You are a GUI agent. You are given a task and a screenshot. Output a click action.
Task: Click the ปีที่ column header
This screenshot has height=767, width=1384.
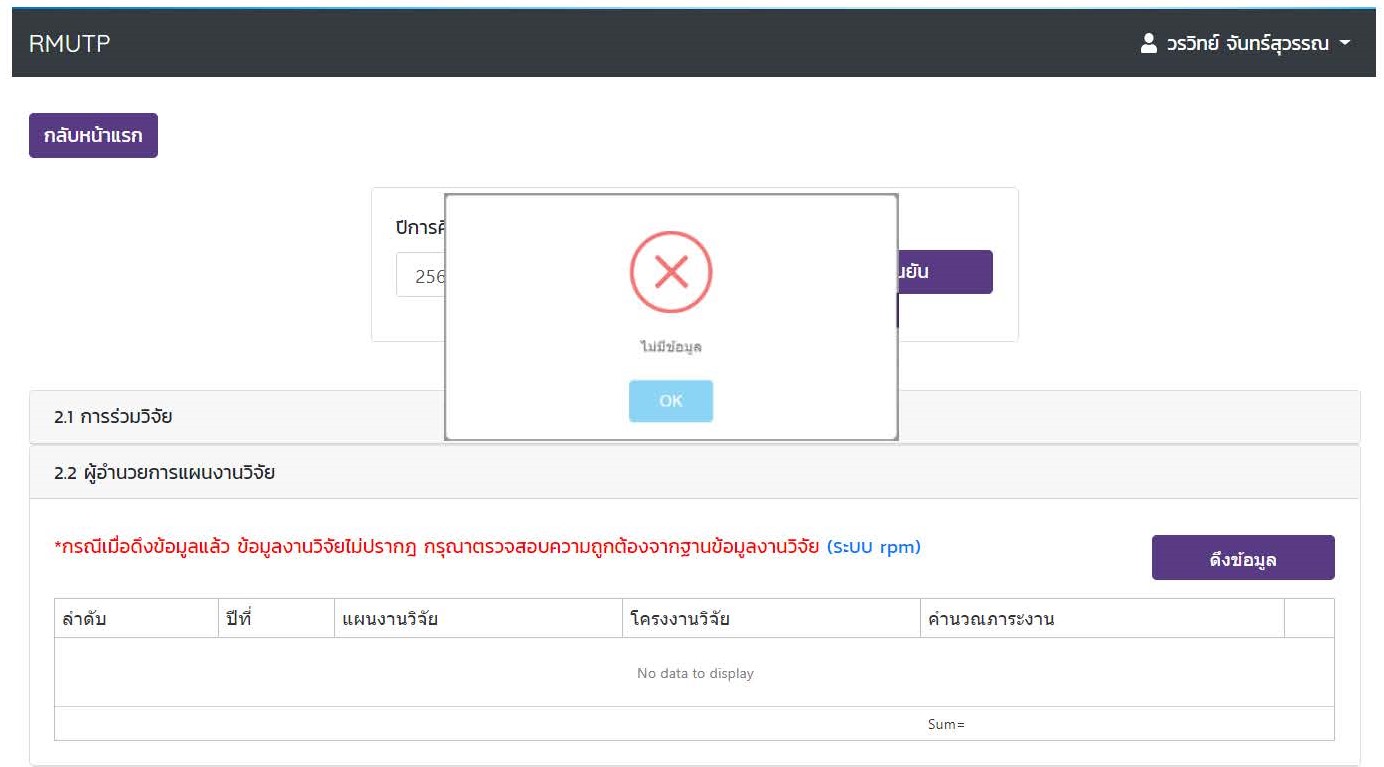coord(238,619)
